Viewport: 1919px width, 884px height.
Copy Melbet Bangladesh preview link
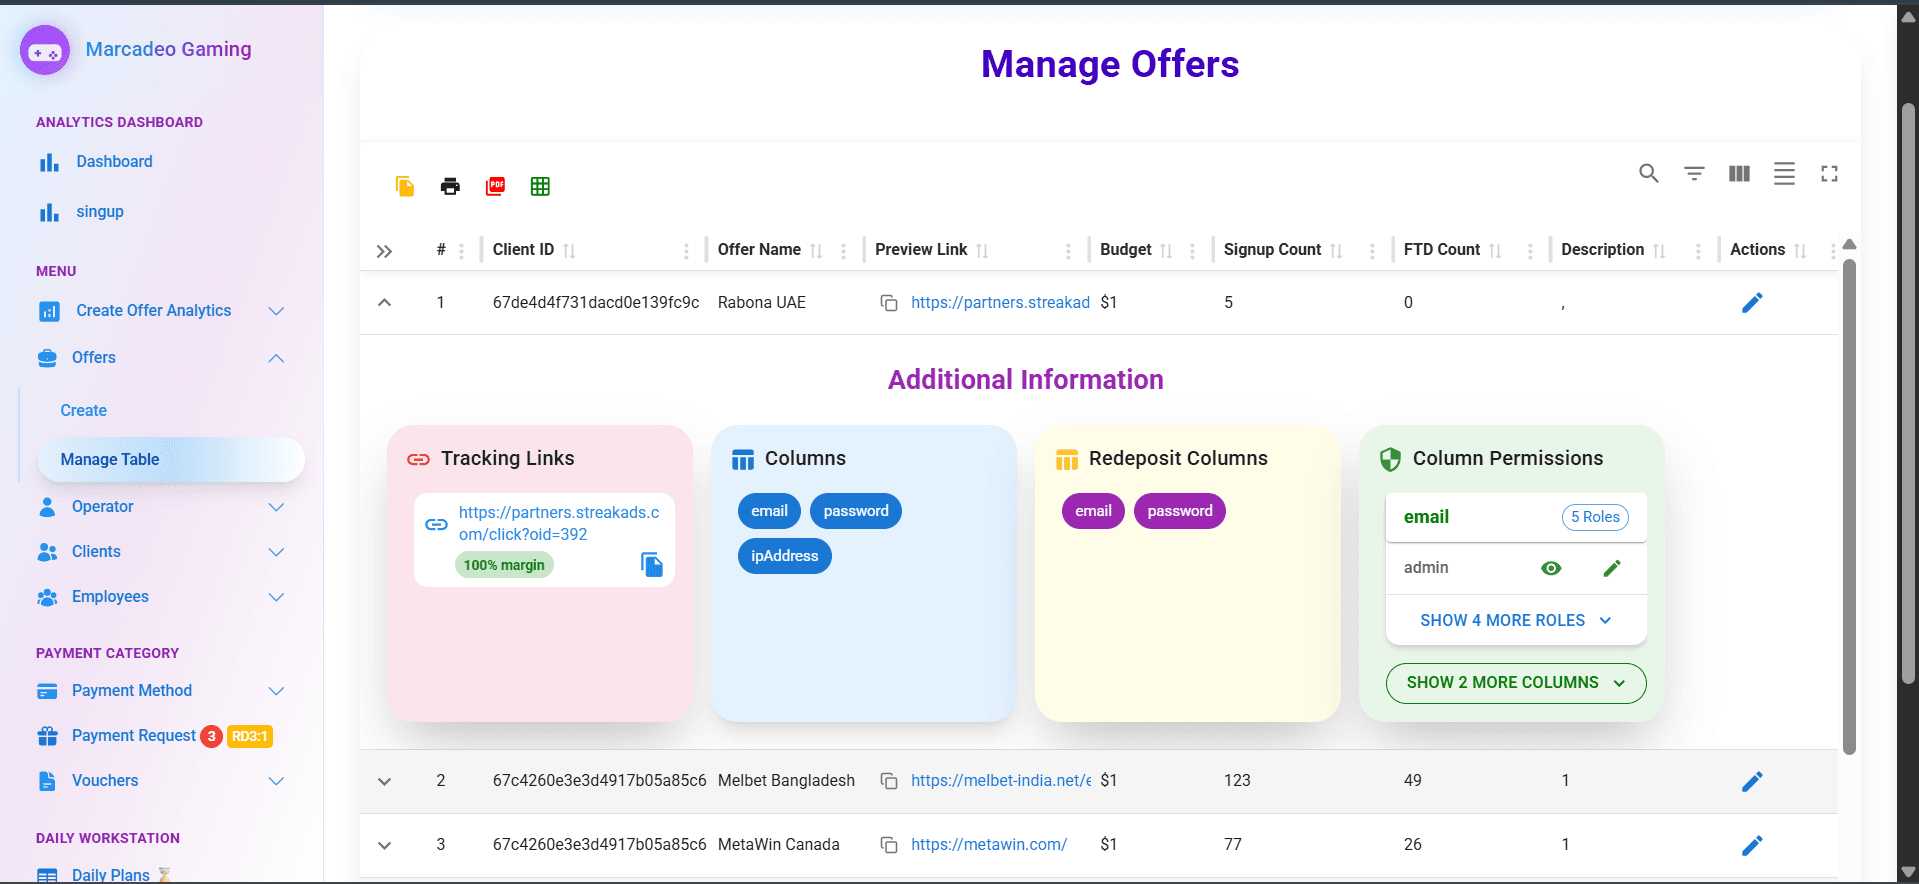888,780
